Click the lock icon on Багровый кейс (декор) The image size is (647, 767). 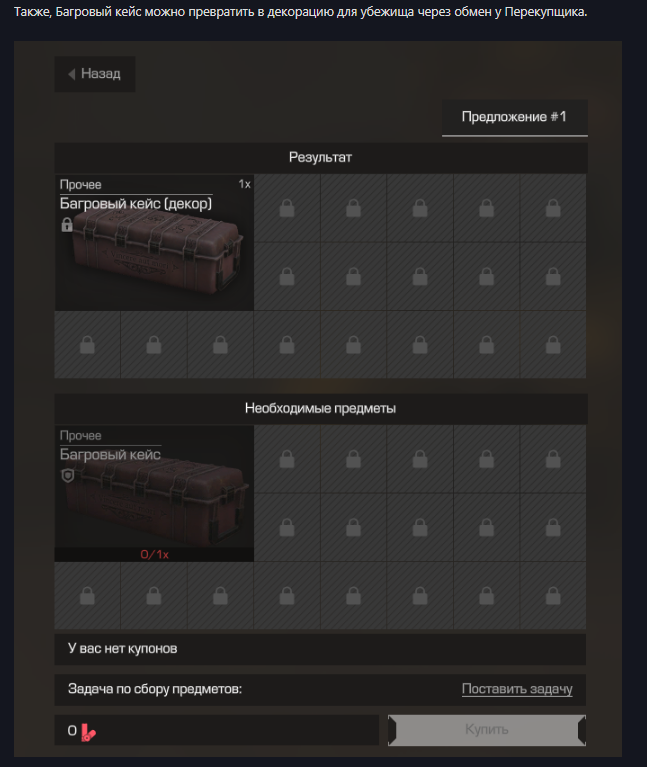coord(67,225)
